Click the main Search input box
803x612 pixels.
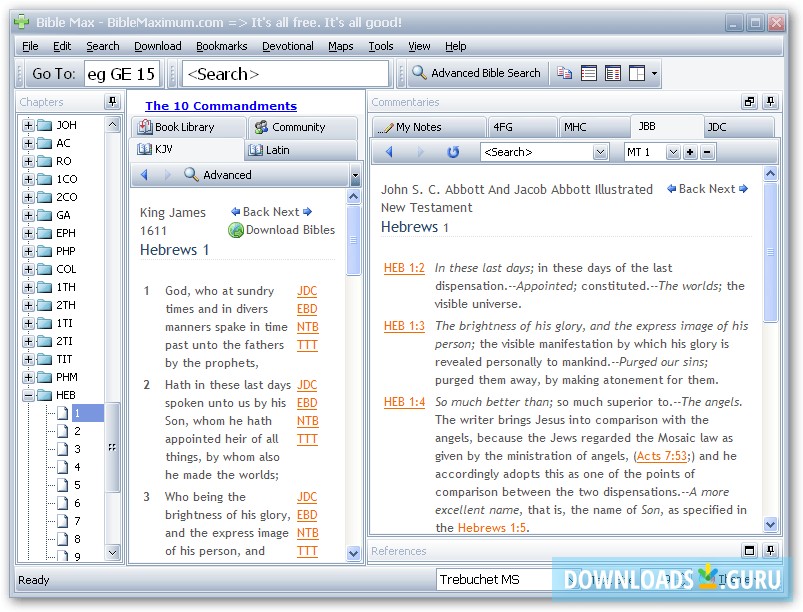(285, 74)
